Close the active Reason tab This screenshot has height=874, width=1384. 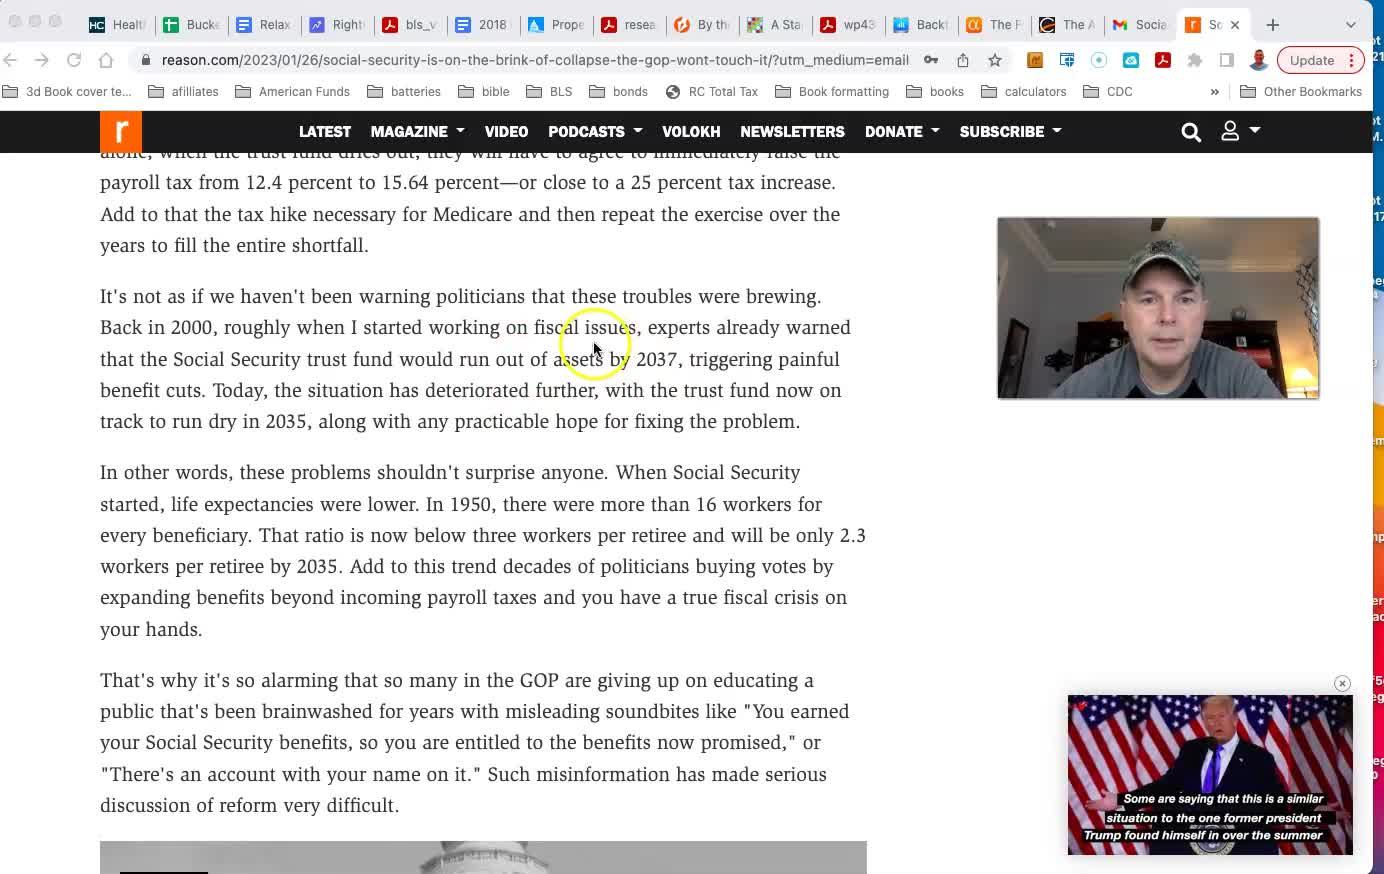(x=1235, y=25)
